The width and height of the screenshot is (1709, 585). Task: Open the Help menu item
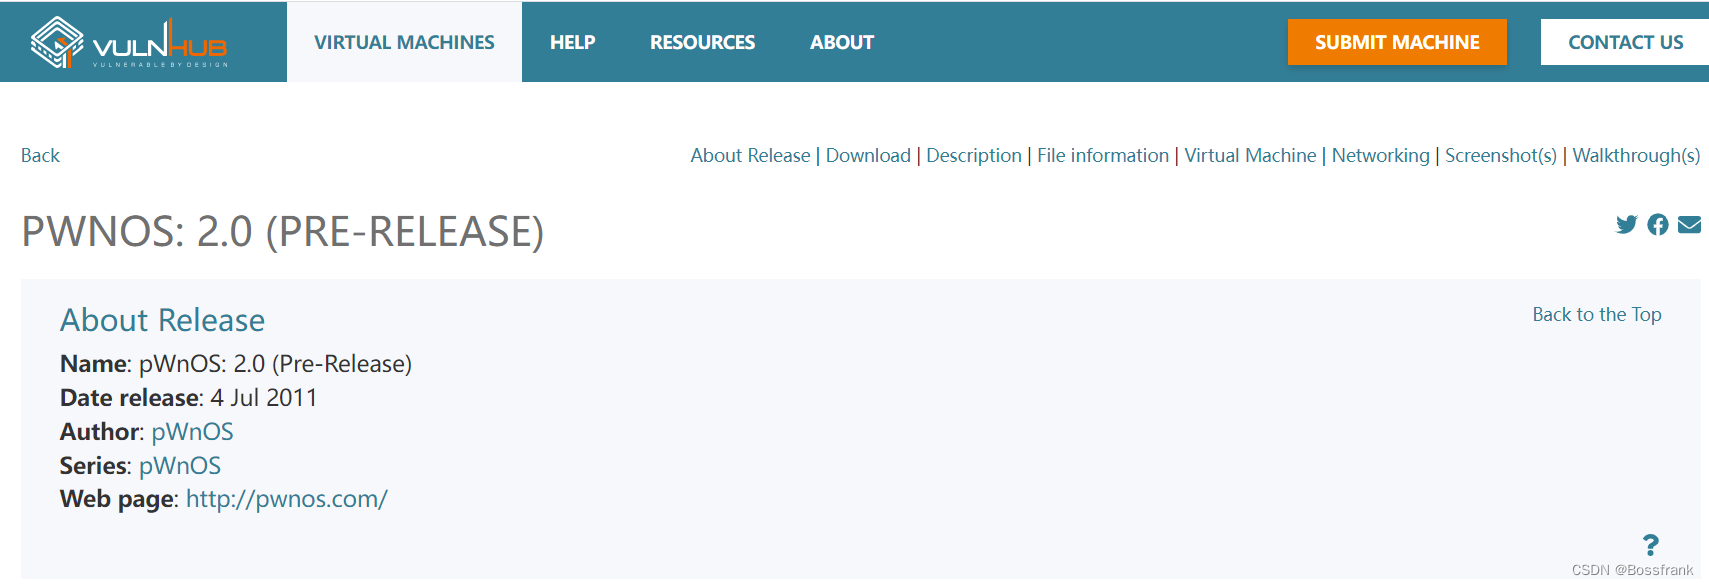[x=572, y=42]
